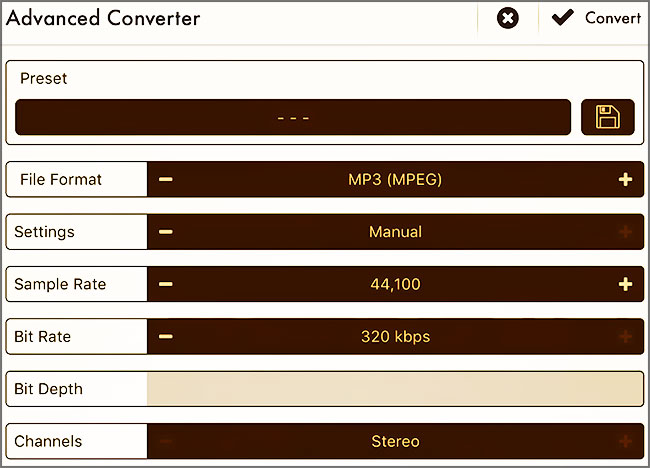Screen dimensions: 650x468
Task: Raise Sample Rate with plus icon
Action: pos(625,284)
